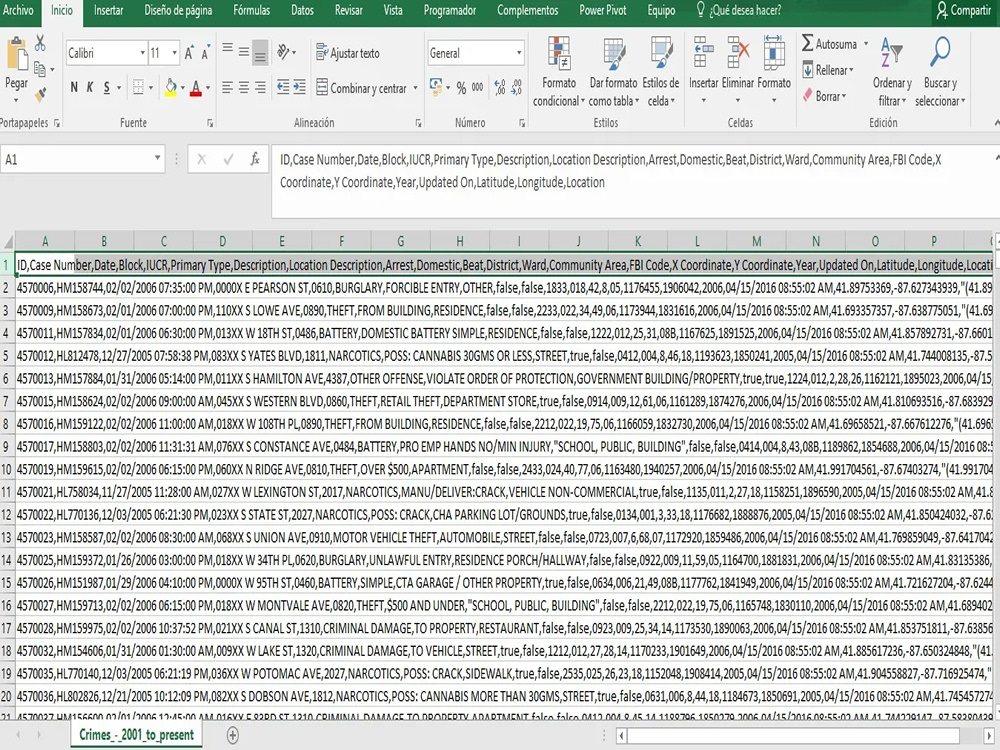The width and height of the screenshot is (1000, 750).
Task: Click the Autosuma button
Action: click(829, 44)
